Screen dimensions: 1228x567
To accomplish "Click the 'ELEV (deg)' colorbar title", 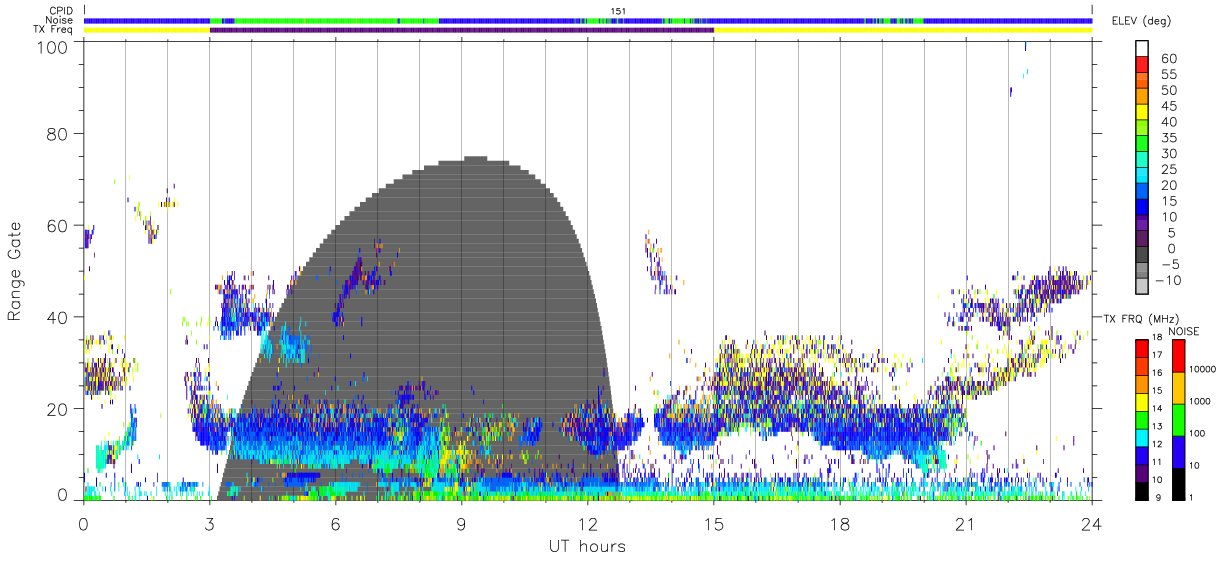I will 1140,22.
